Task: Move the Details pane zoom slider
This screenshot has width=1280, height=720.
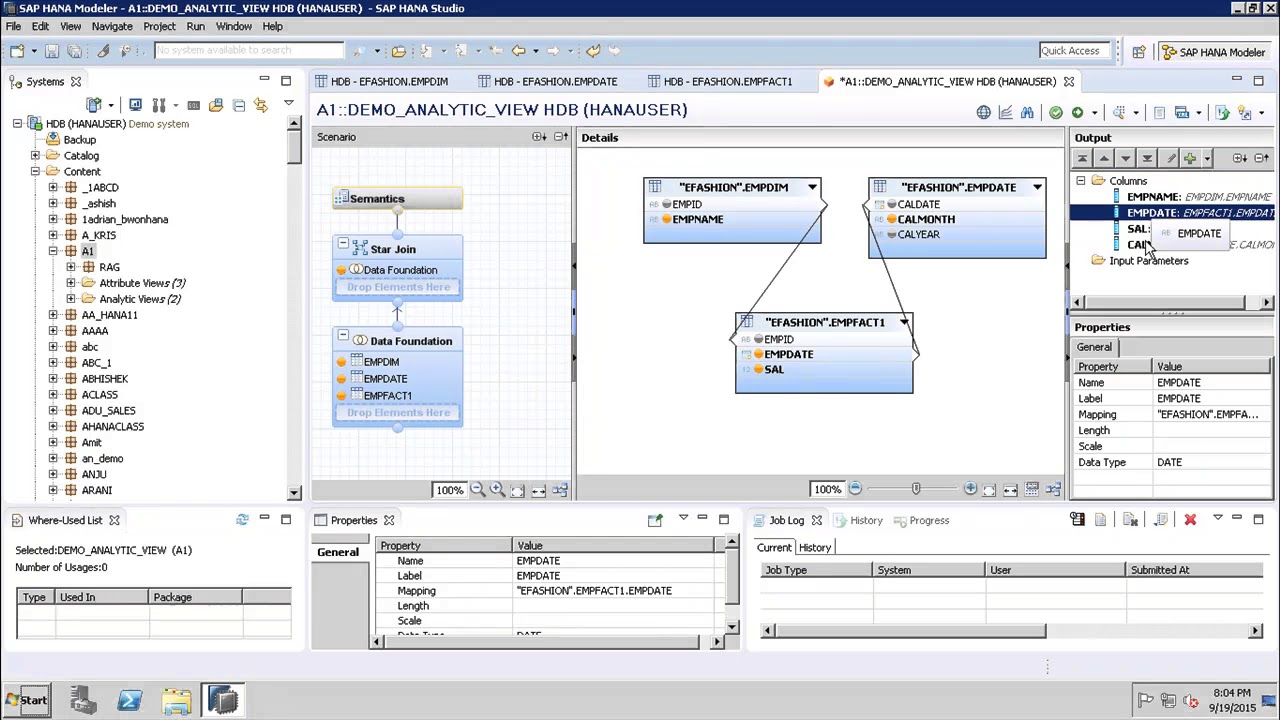Action: 915,489
